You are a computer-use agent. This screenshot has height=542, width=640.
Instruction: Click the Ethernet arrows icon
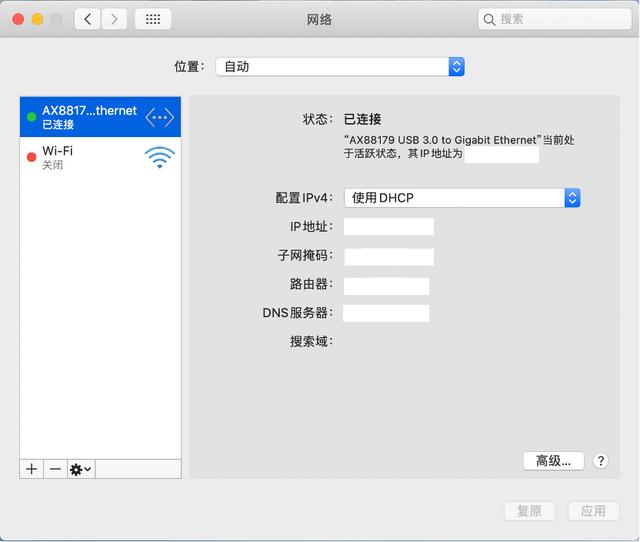[160, 117]
